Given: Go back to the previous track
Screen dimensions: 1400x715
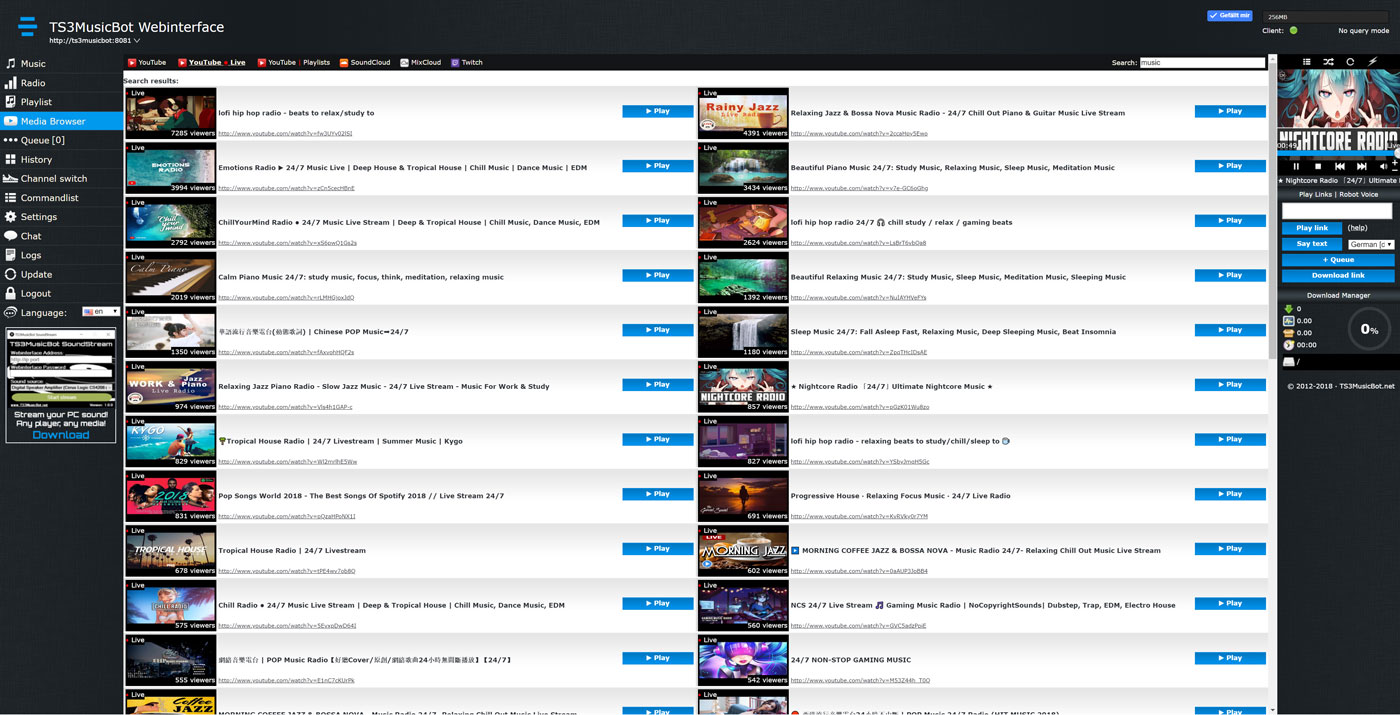Looking at the screenshot, I should click(x=1340, y=167).
